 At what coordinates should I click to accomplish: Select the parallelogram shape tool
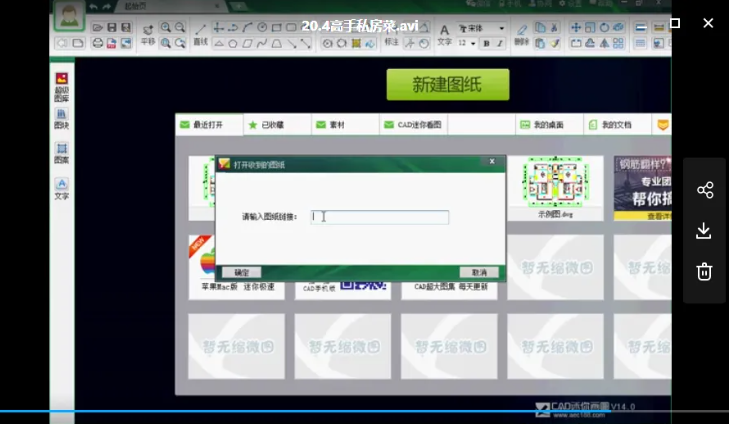[248, 44]
